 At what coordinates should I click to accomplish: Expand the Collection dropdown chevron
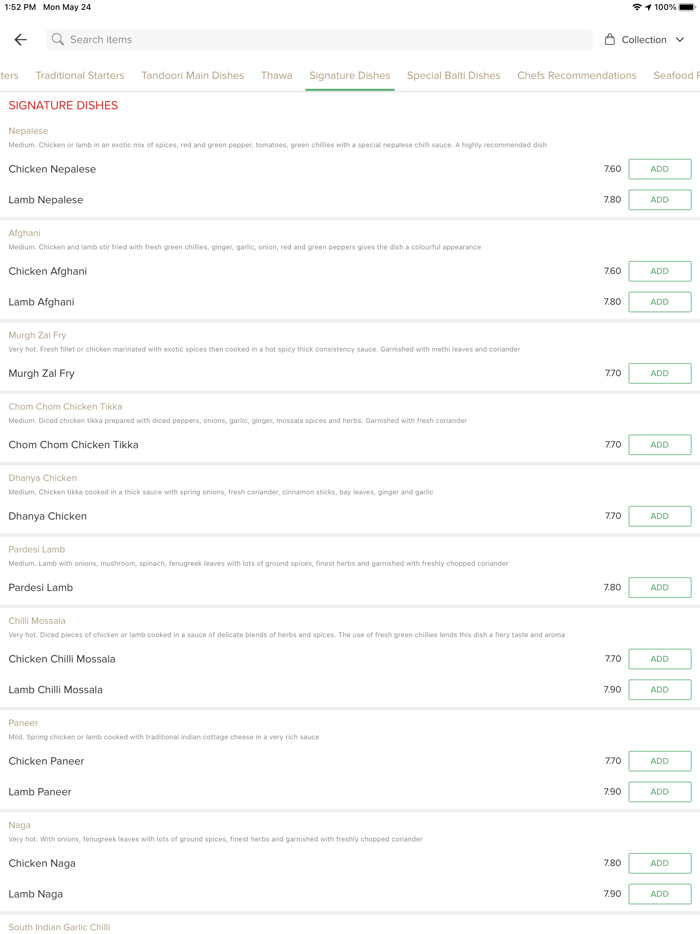coord(680,40)
